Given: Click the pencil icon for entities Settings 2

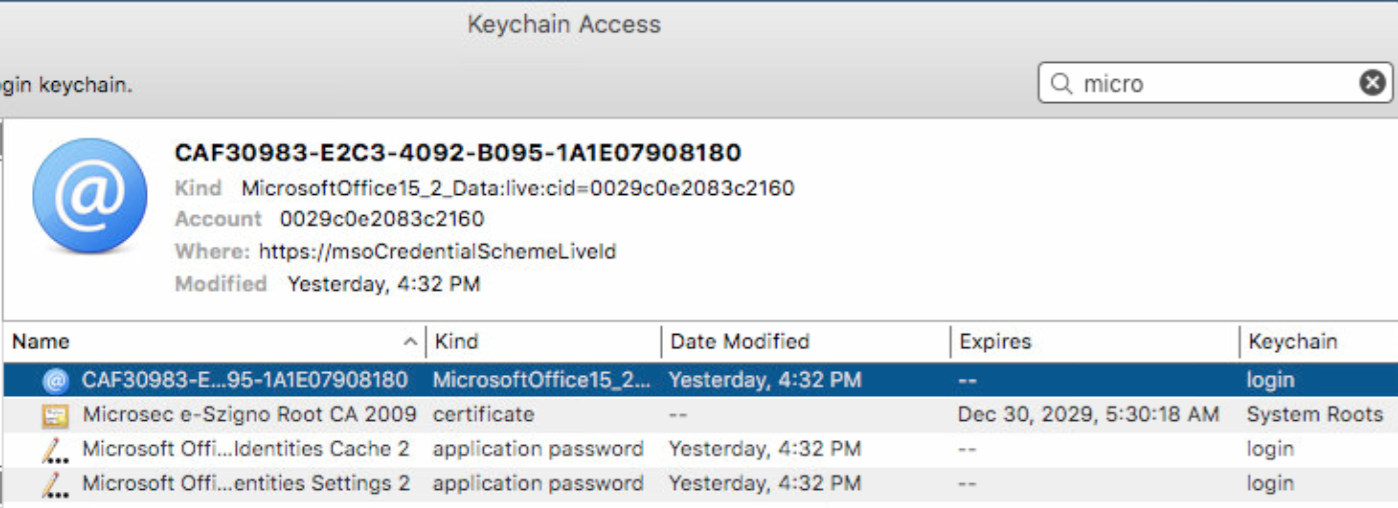Looking at the screenshot, I should click(x=55, y=485).
